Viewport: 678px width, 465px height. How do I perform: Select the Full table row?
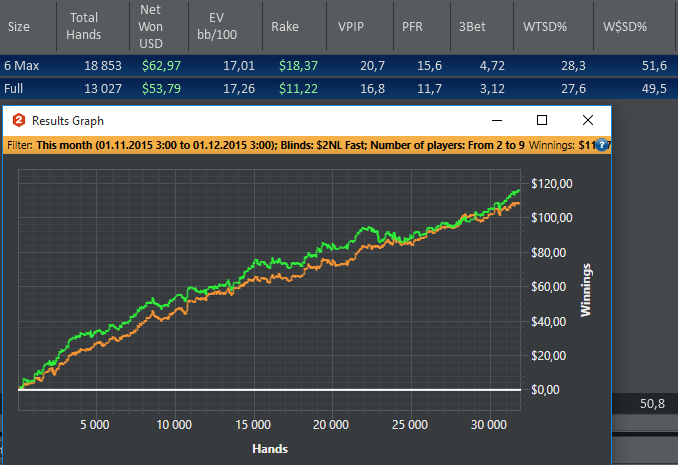[339, 89]
